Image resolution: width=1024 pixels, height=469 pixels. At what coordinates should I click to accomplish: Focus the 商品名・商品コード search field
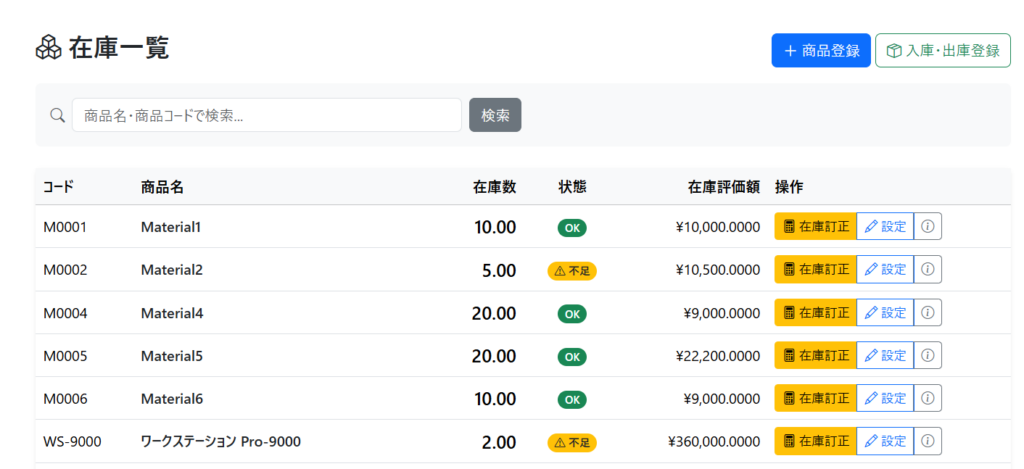266,115
